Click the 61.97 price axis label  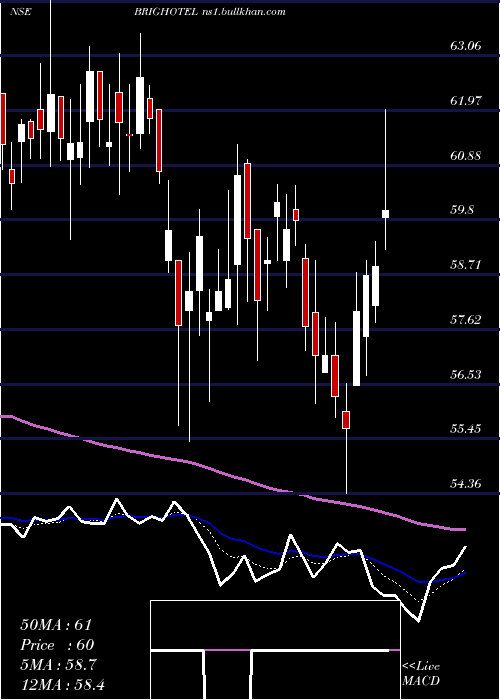pyautogui.click(x=465, y=100)
